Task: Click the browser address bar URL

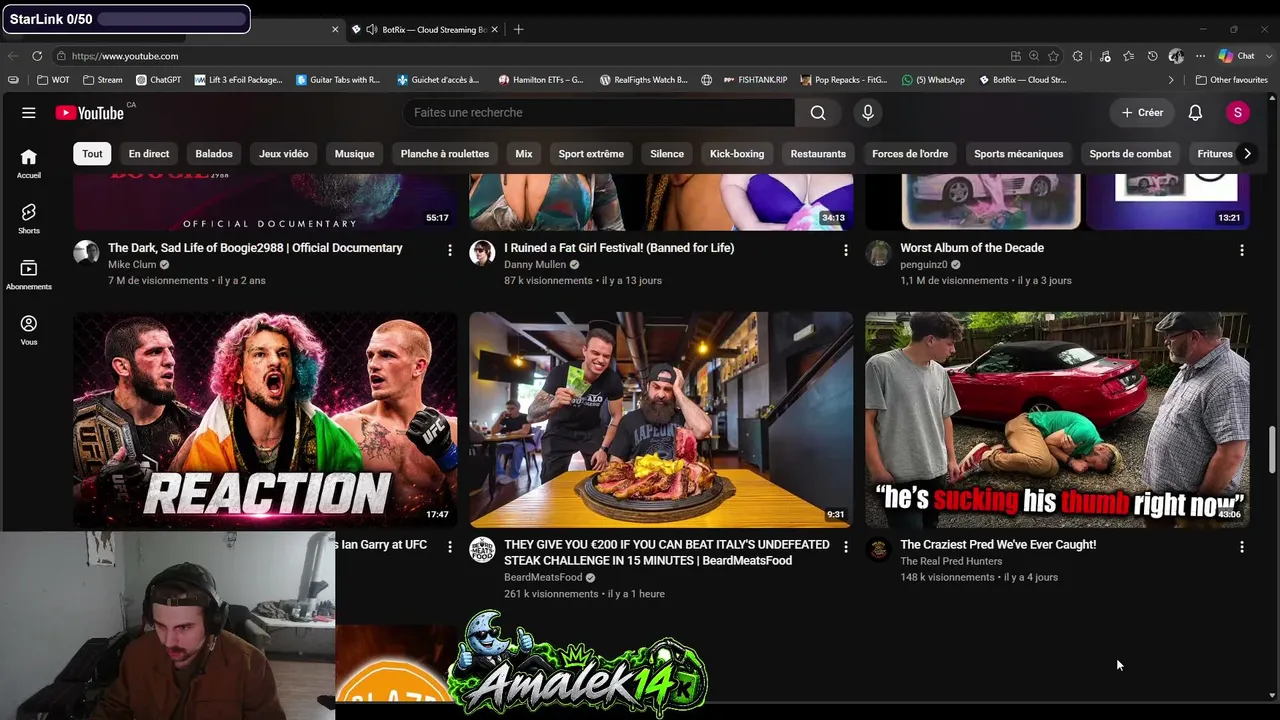Action: point(125,56)
